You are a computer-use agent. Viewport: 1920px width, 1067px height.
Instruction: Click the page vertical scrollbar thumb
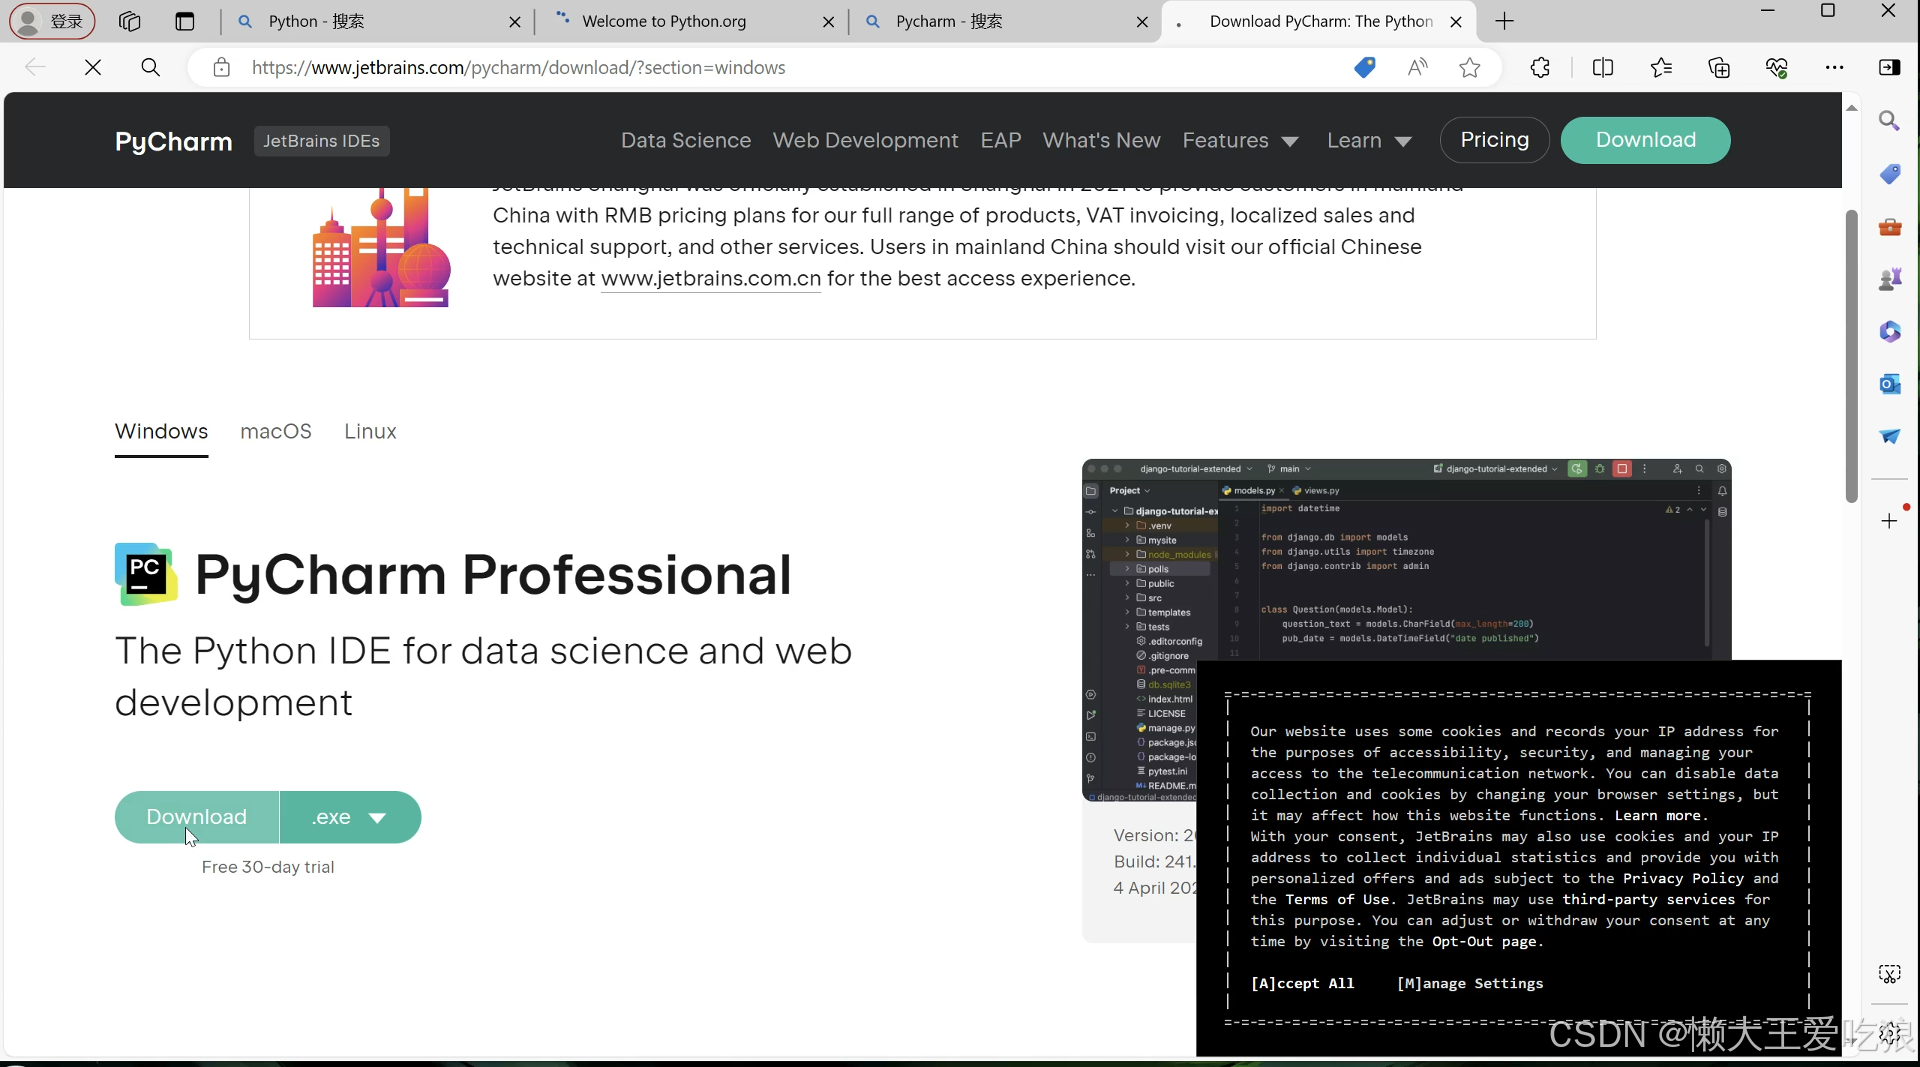click(1852, 355)
